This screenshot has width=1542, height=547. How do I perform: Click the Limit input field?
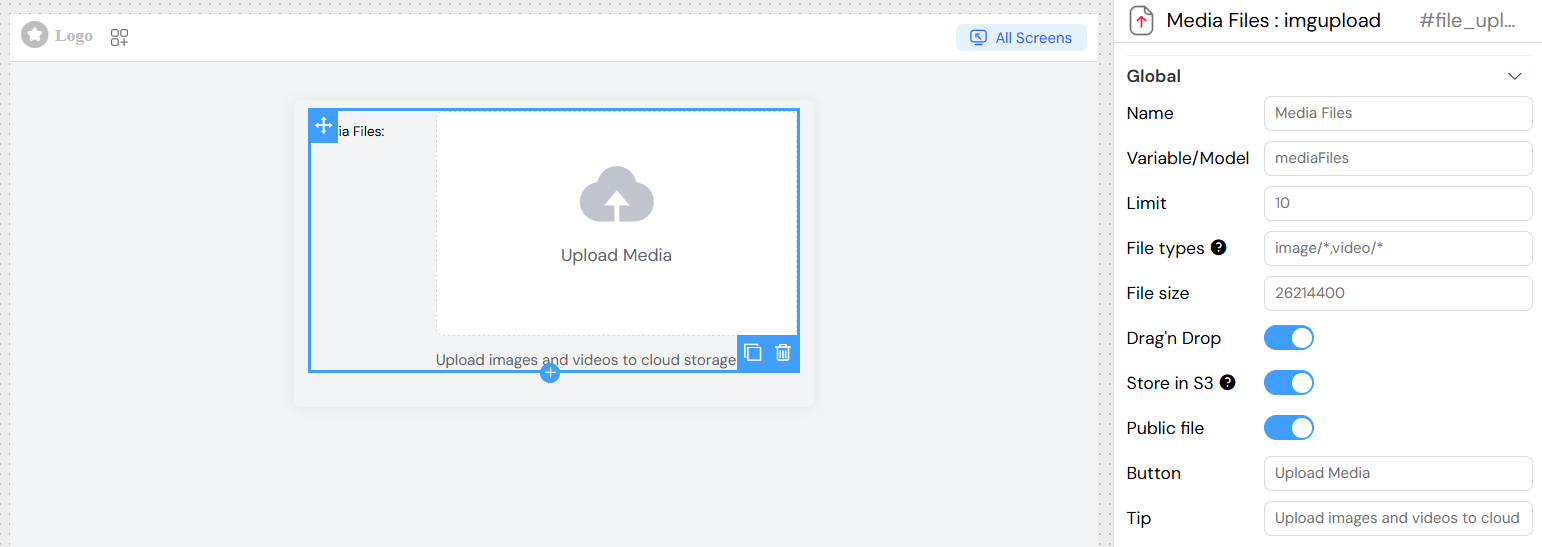tap(1398, 203)
